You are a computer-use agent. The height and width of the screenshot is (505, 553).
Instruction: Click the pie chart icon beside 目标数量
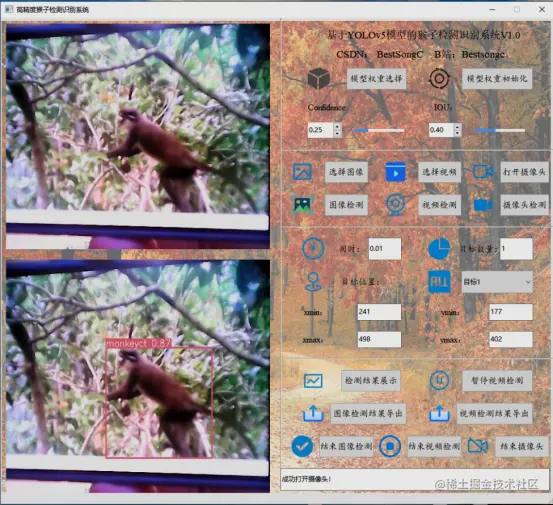(x=439, y=249)
